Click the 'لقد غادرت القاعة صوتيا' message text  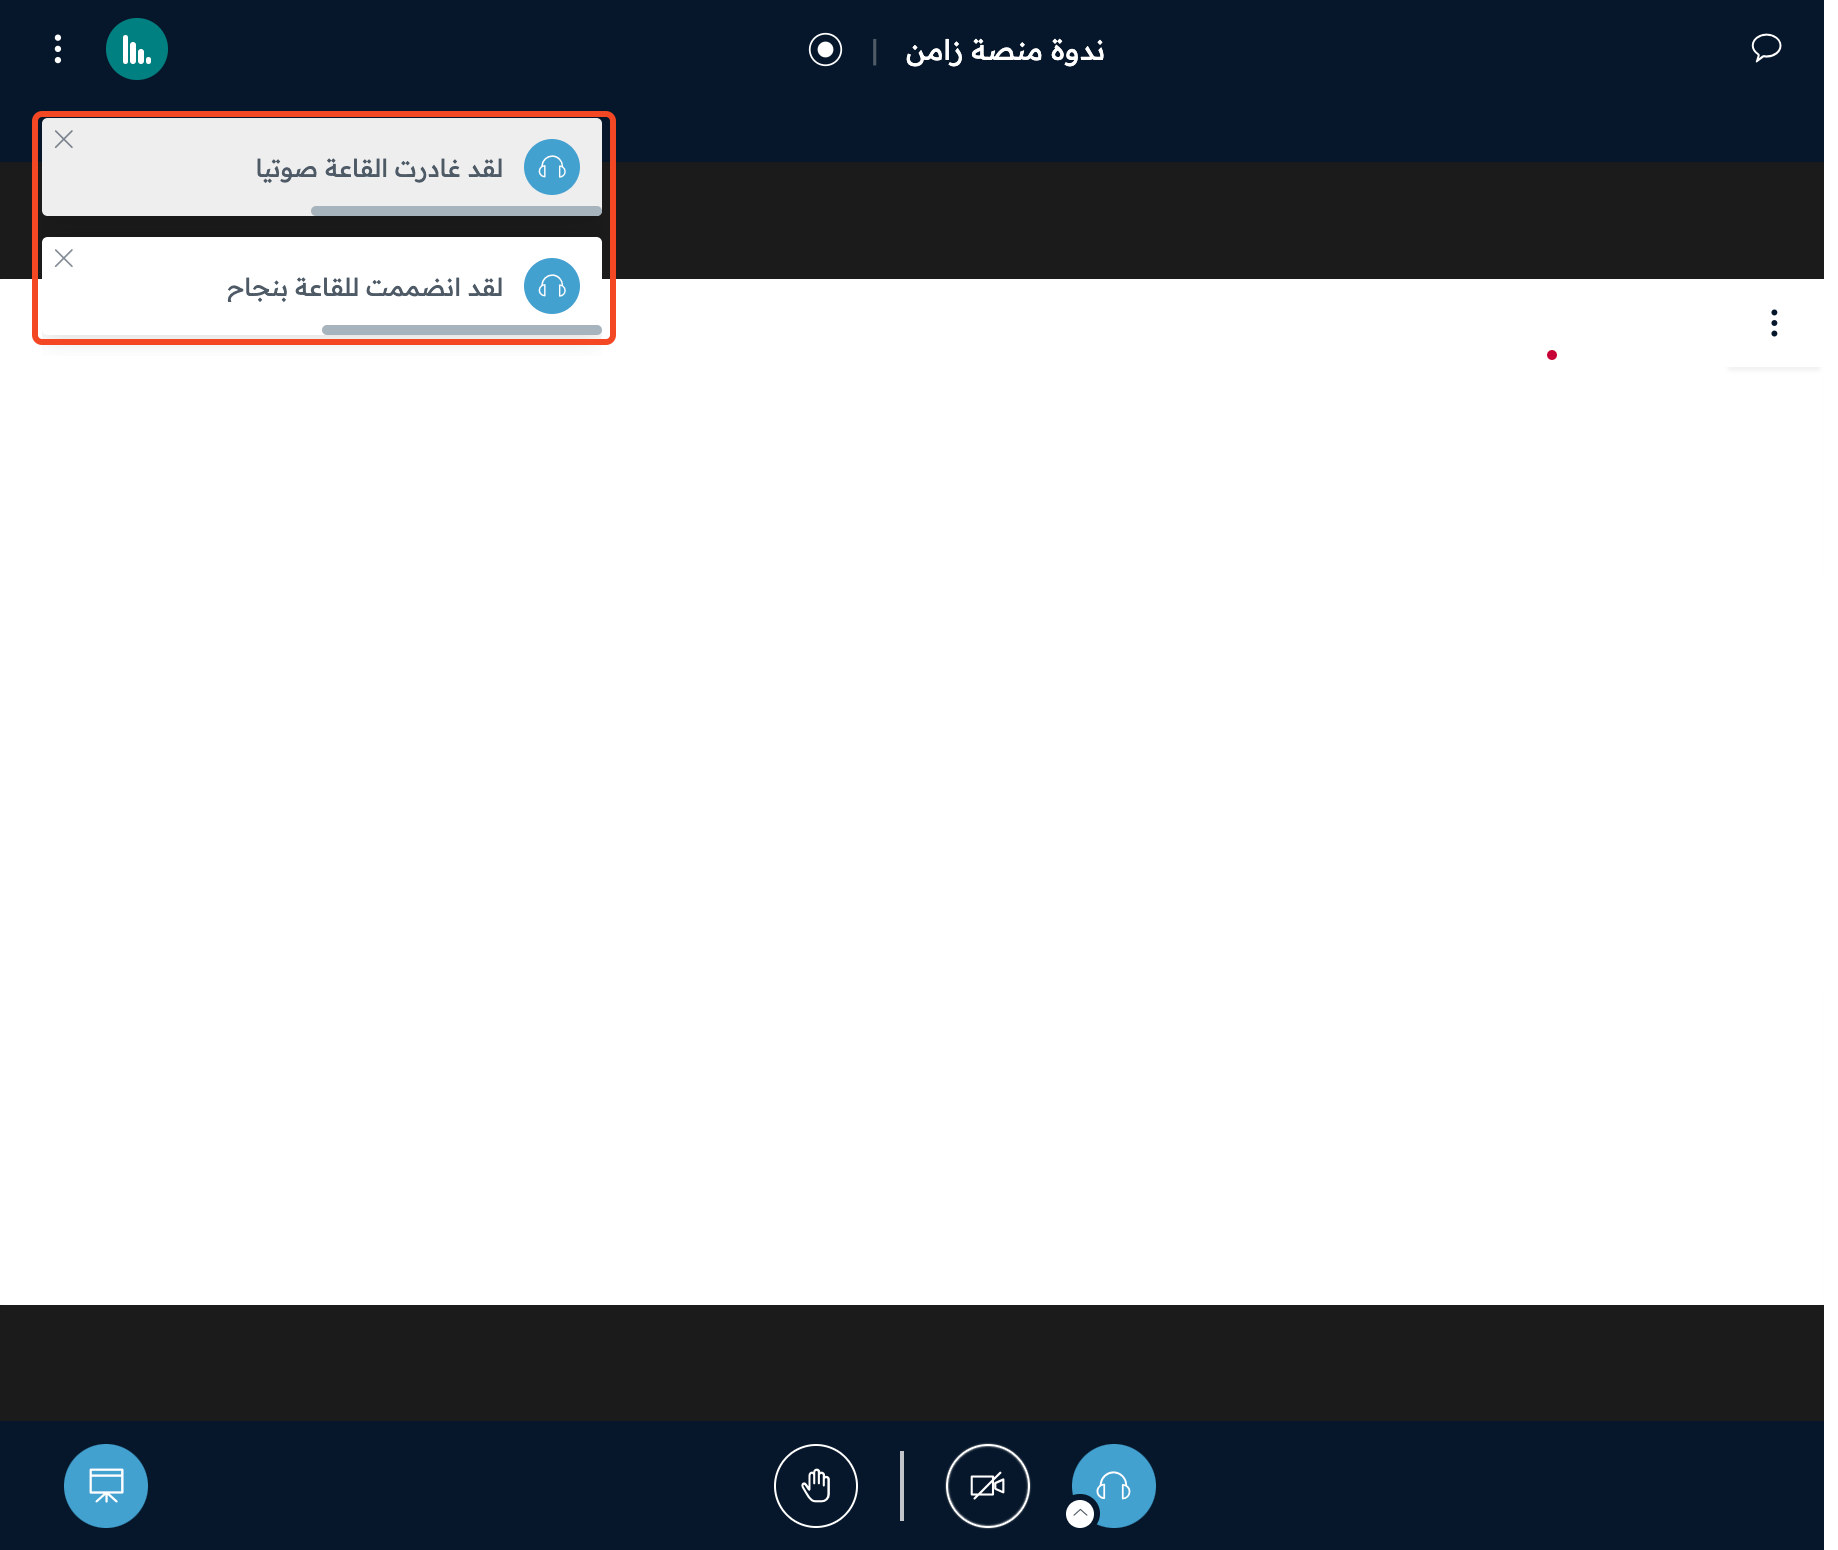(x=379, y=168)
